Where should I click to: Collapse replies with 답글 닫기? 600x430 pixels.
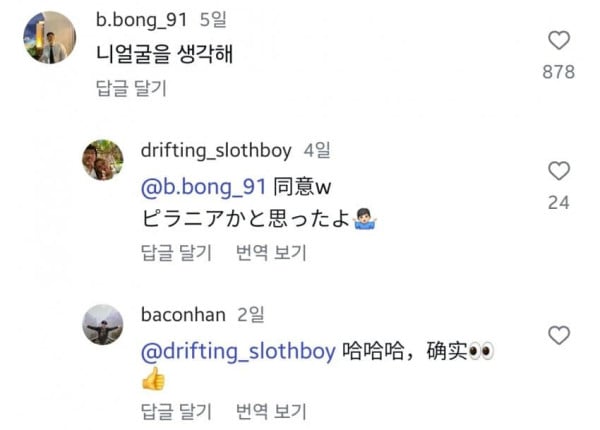pyautogui.click(x=130, y=88)
